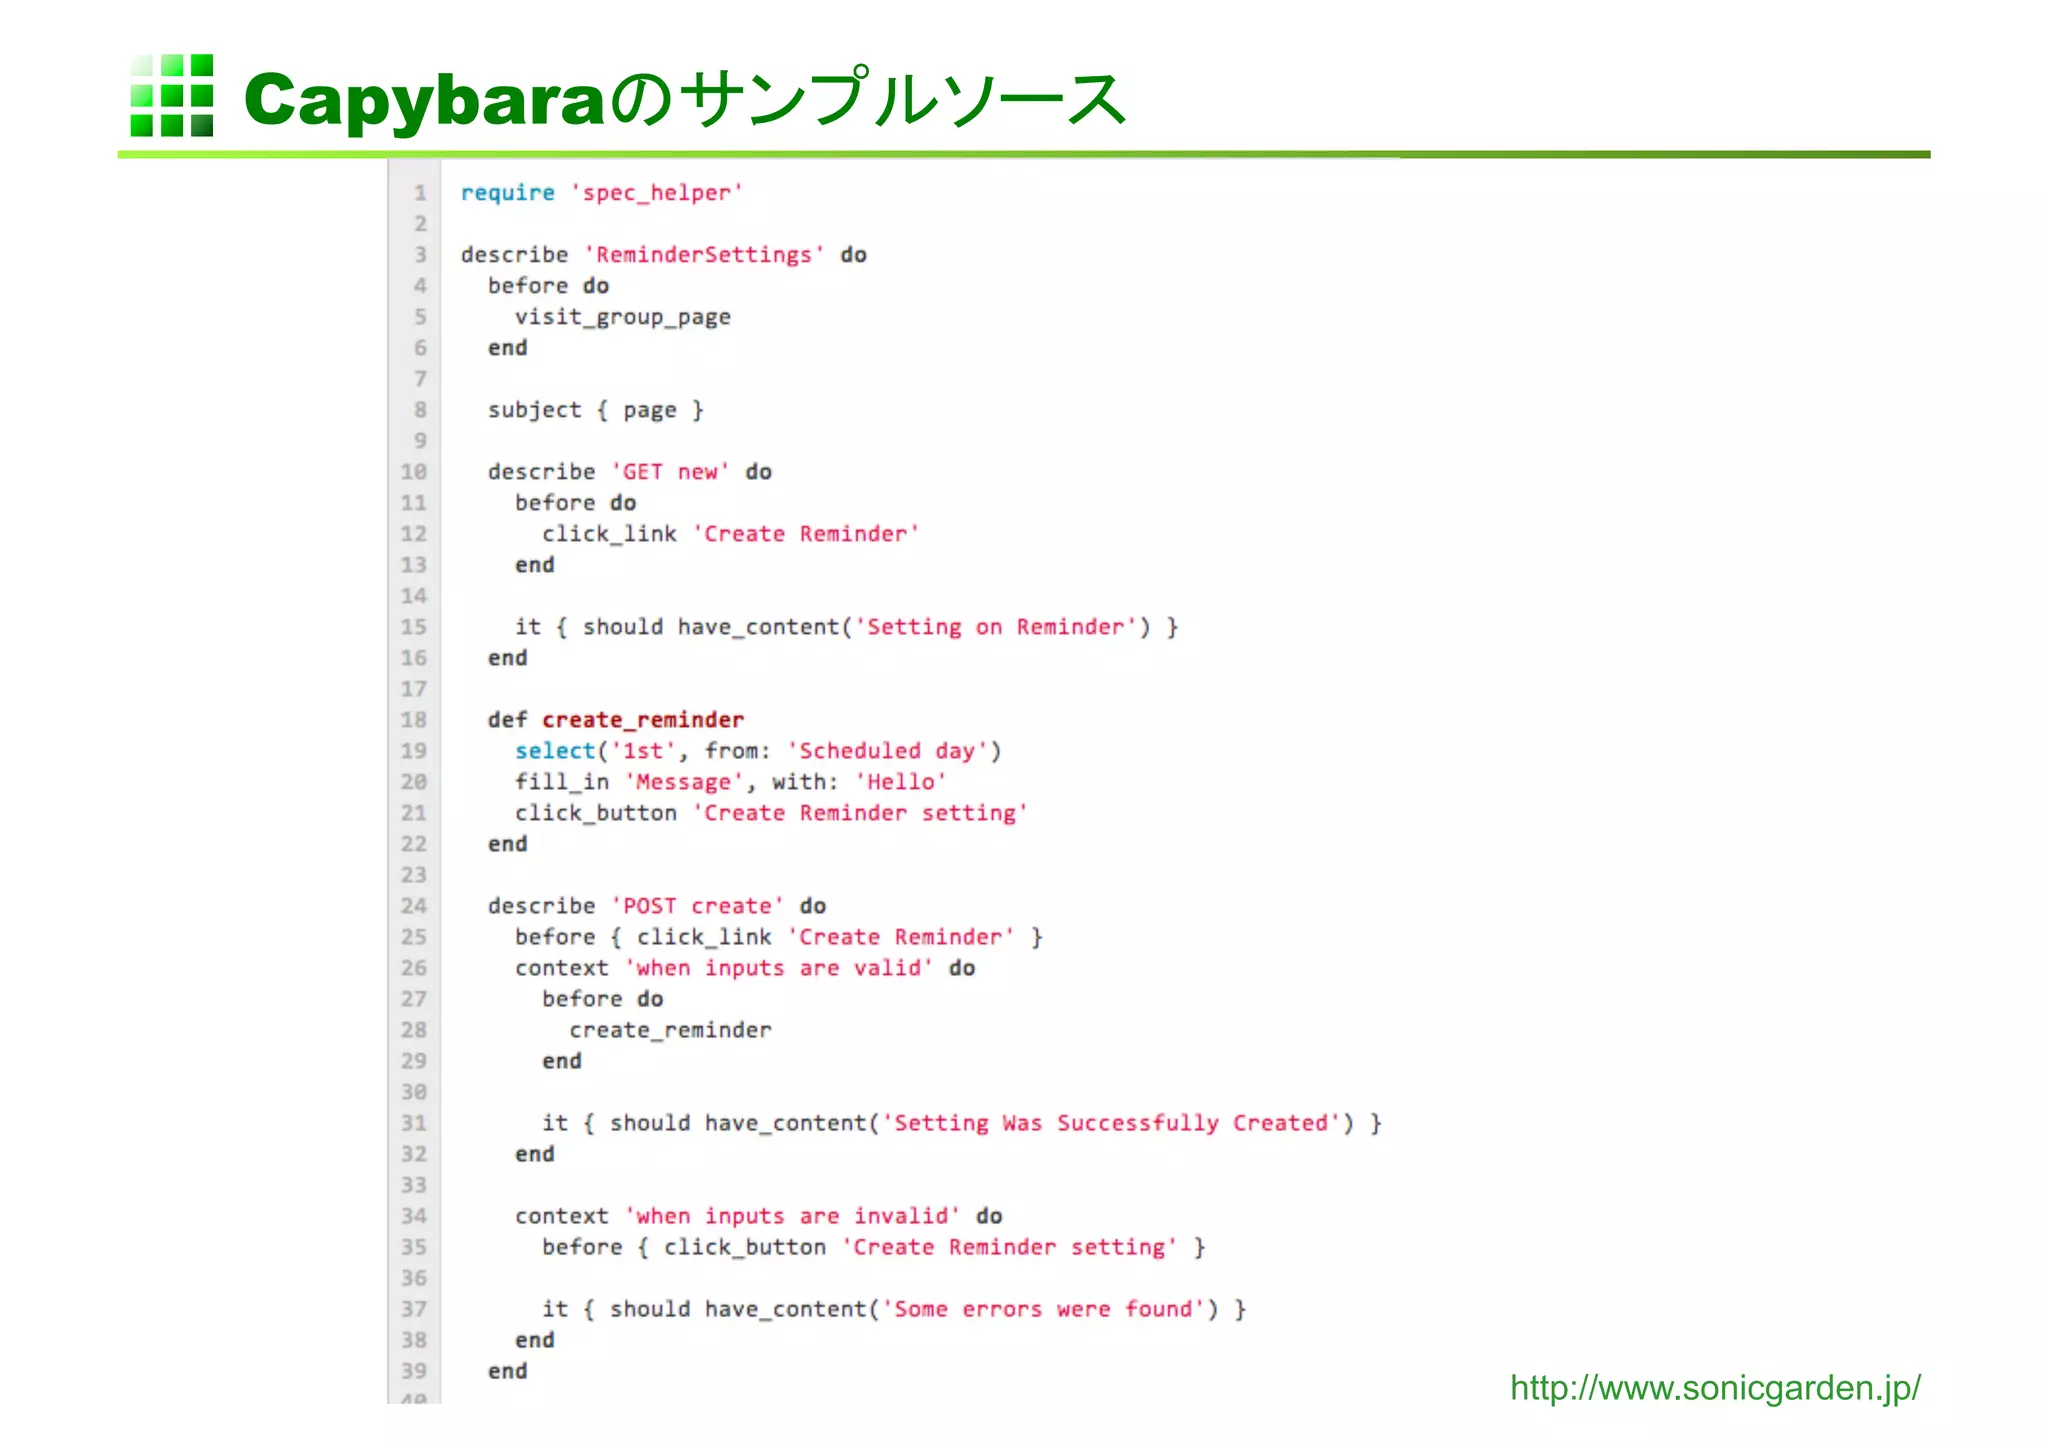
Task: Click the "describe 'POST create' do" line
Action: coord(656,906)
